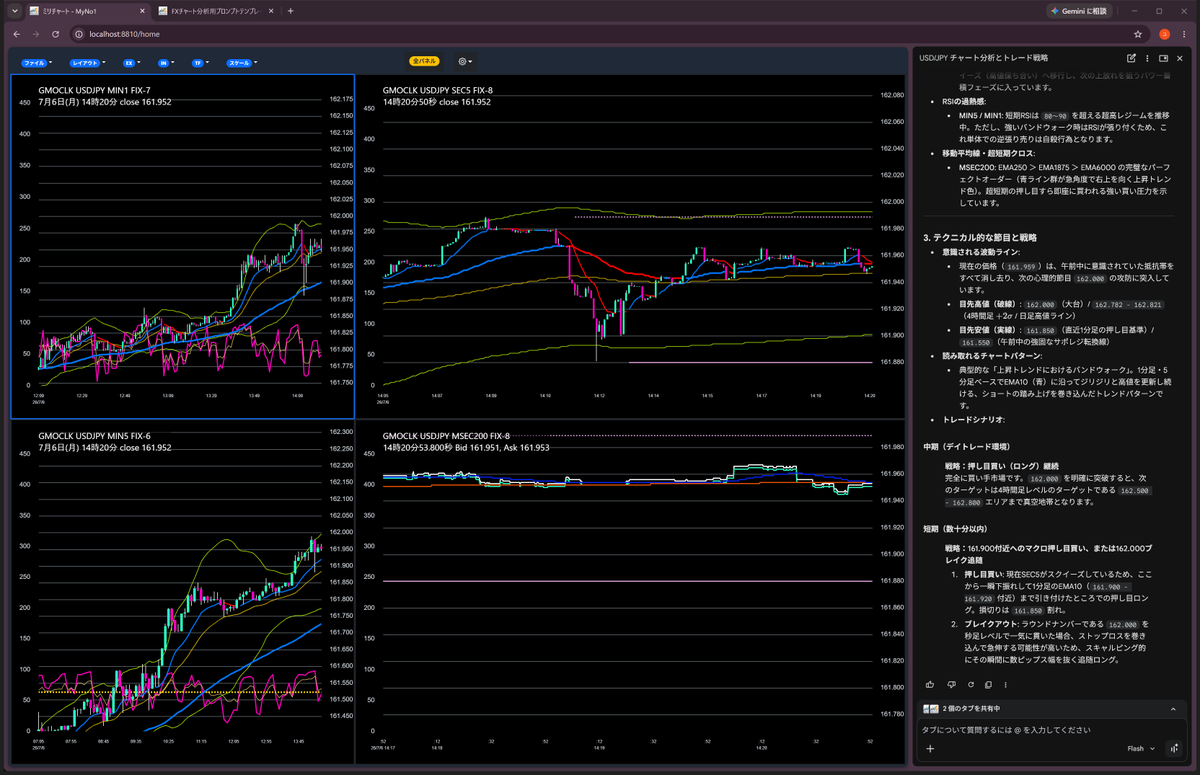Copy the Gemini response
Viewport: 1200px width, 775px height.
click(988, 684)
